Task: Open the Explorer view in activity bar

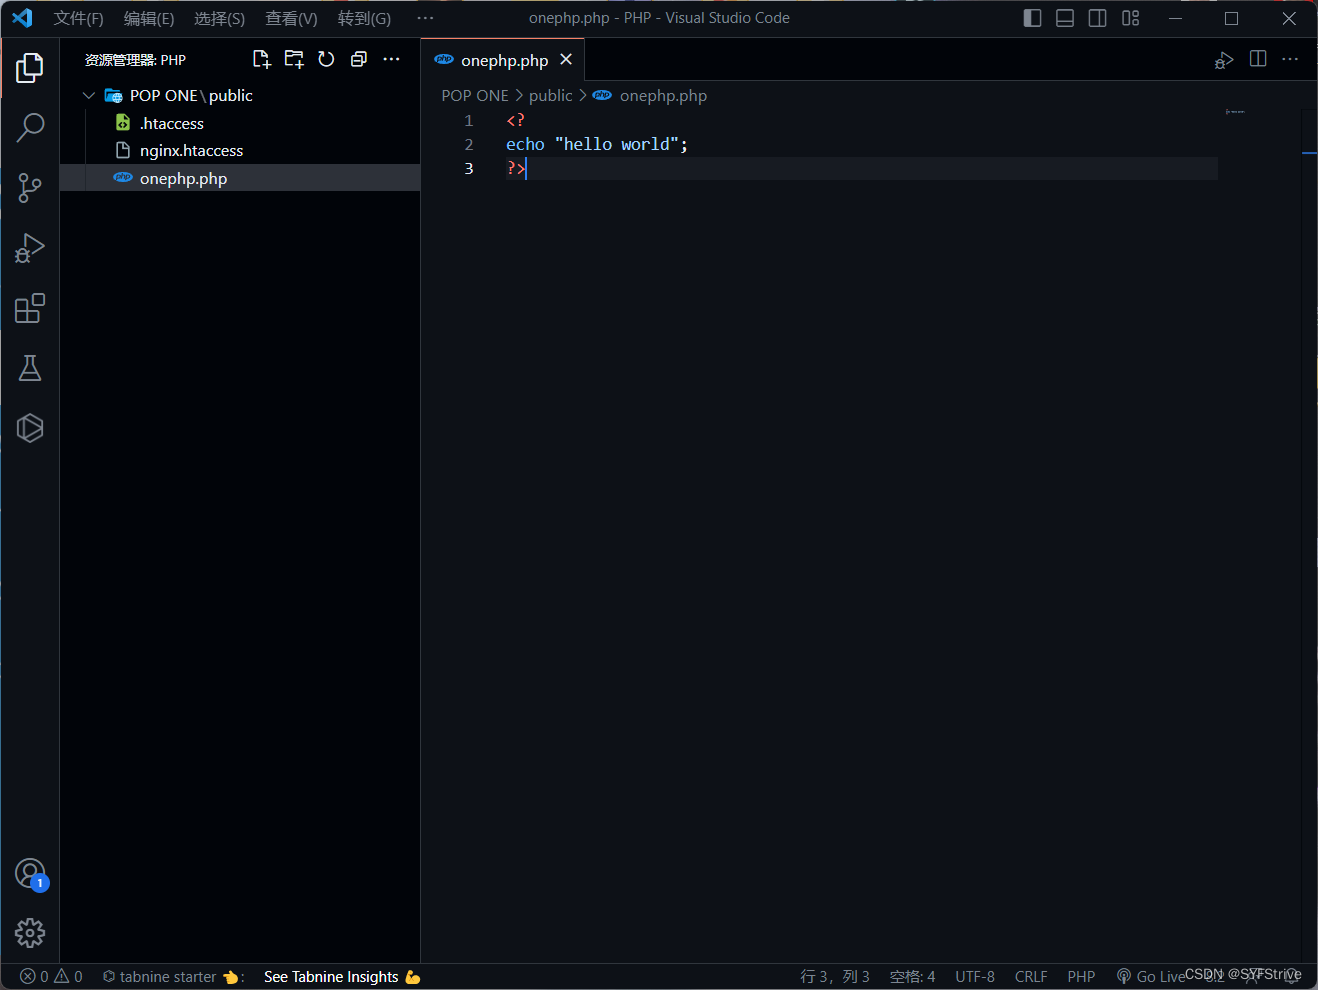Action: 30,68
